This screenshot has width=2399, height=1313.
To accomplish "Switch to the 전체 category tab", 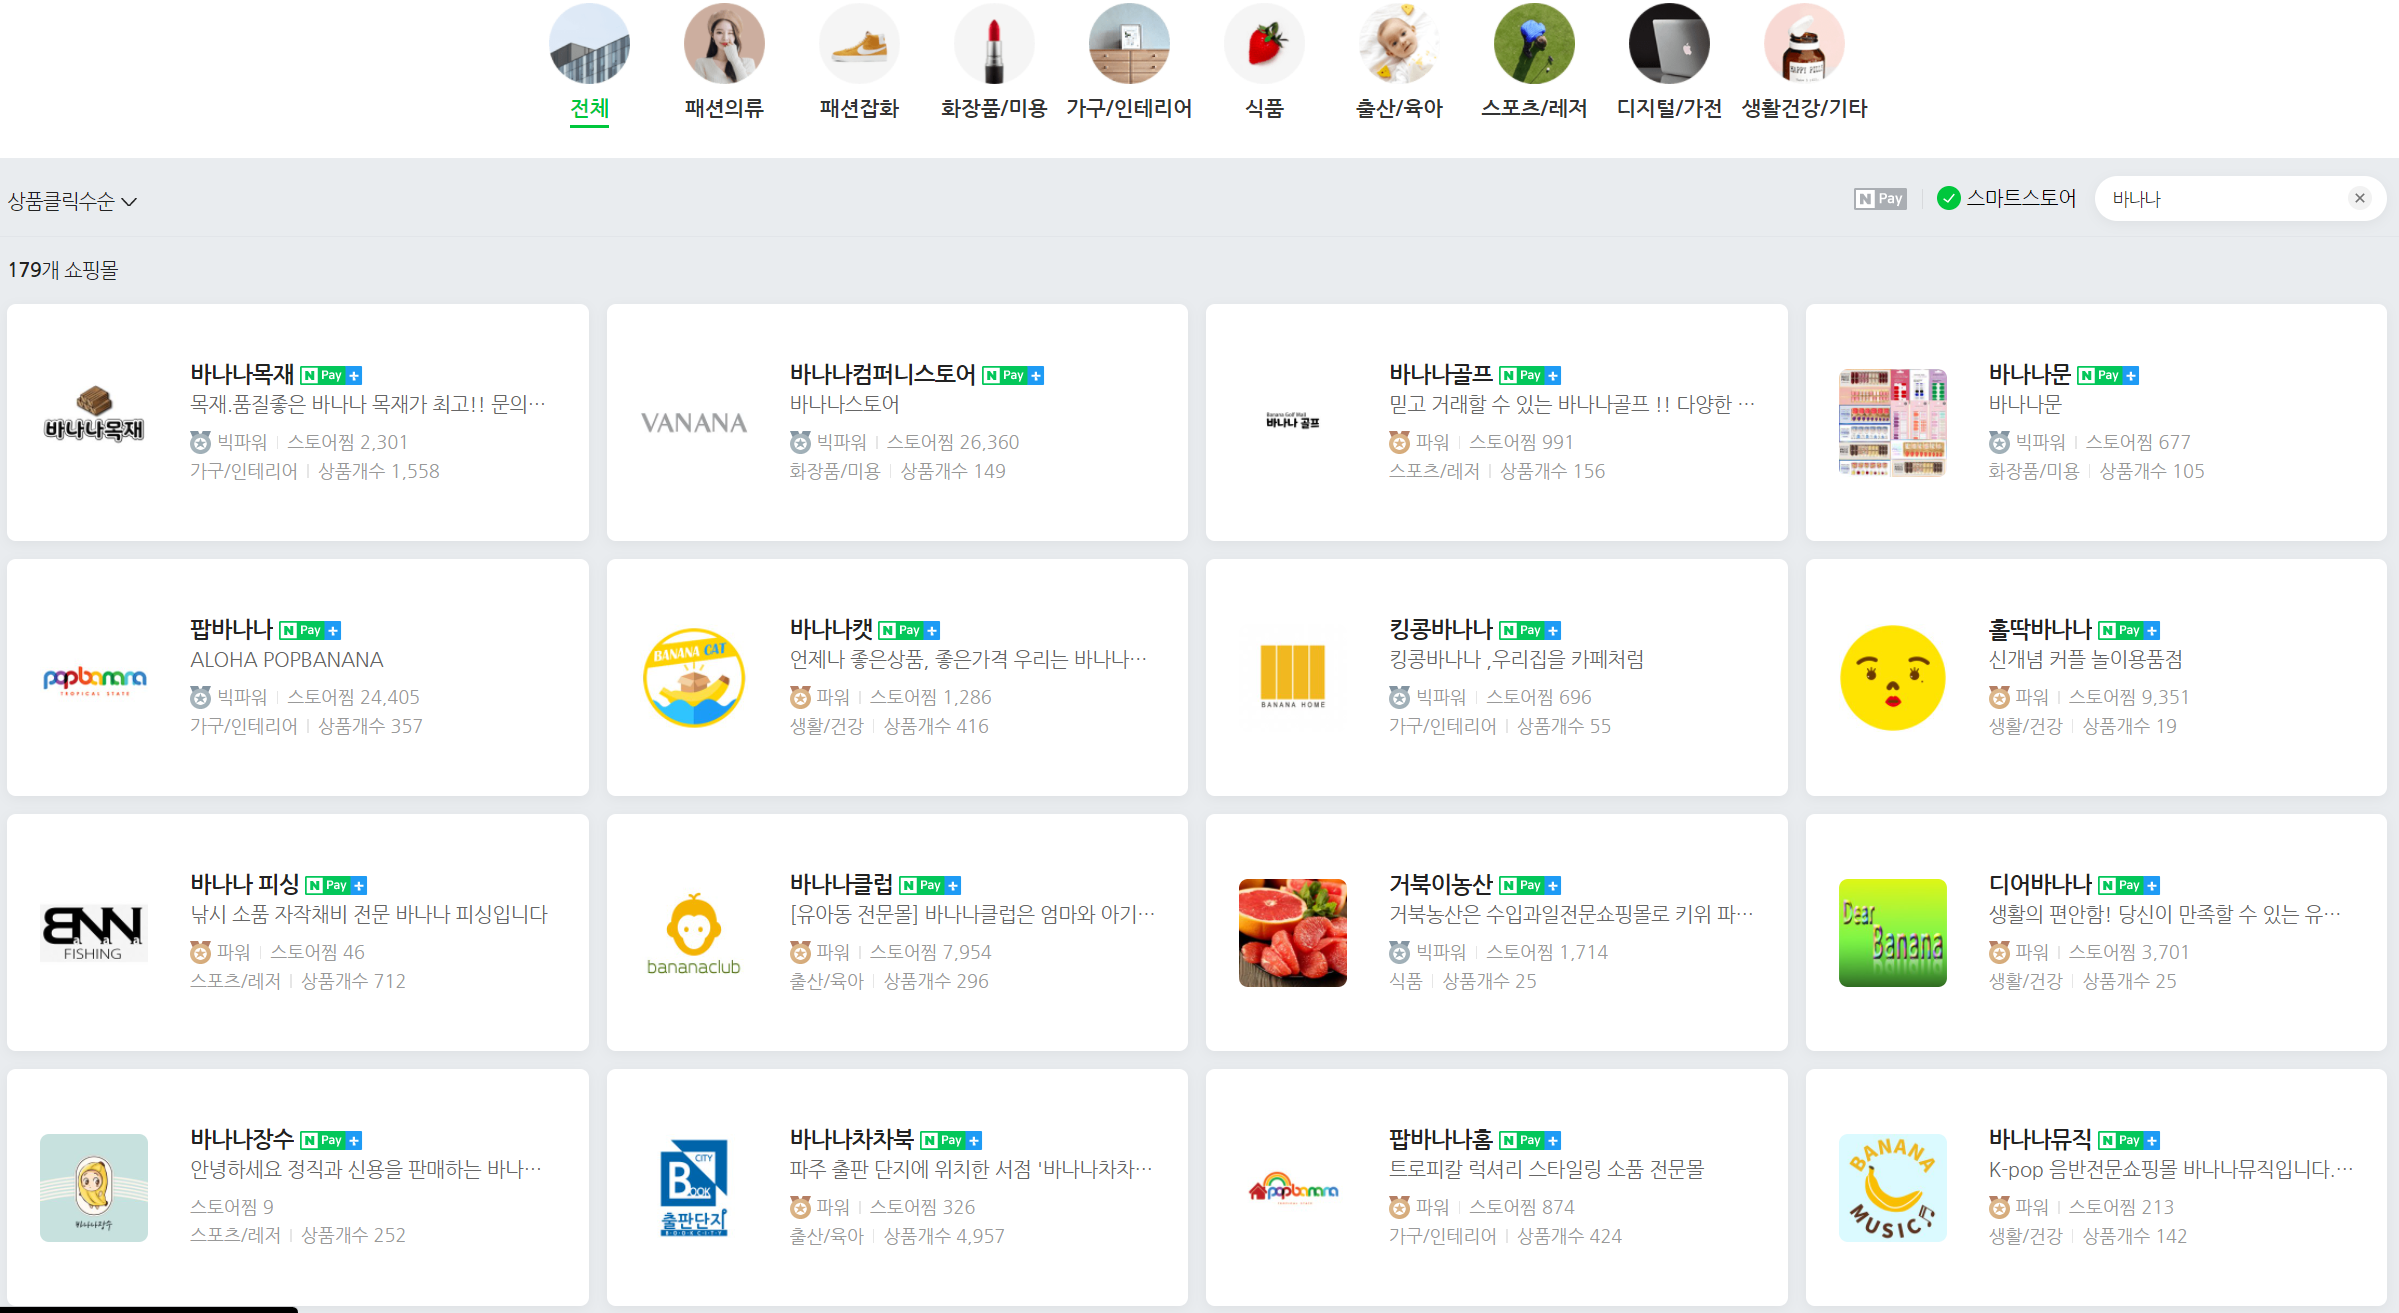I will pos(589,108).
